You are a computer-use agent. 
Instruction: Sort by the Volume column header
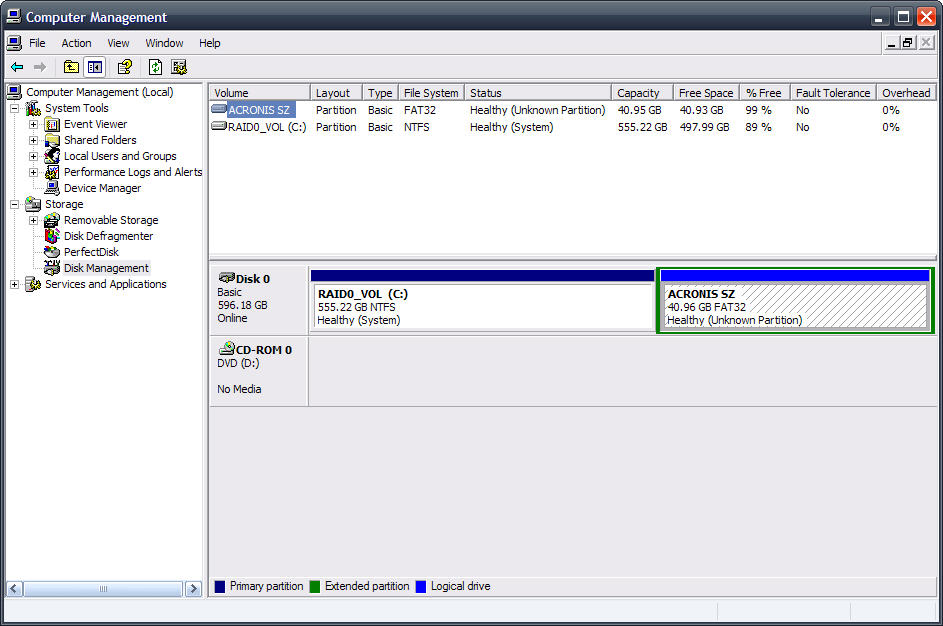tap(260, 93)
